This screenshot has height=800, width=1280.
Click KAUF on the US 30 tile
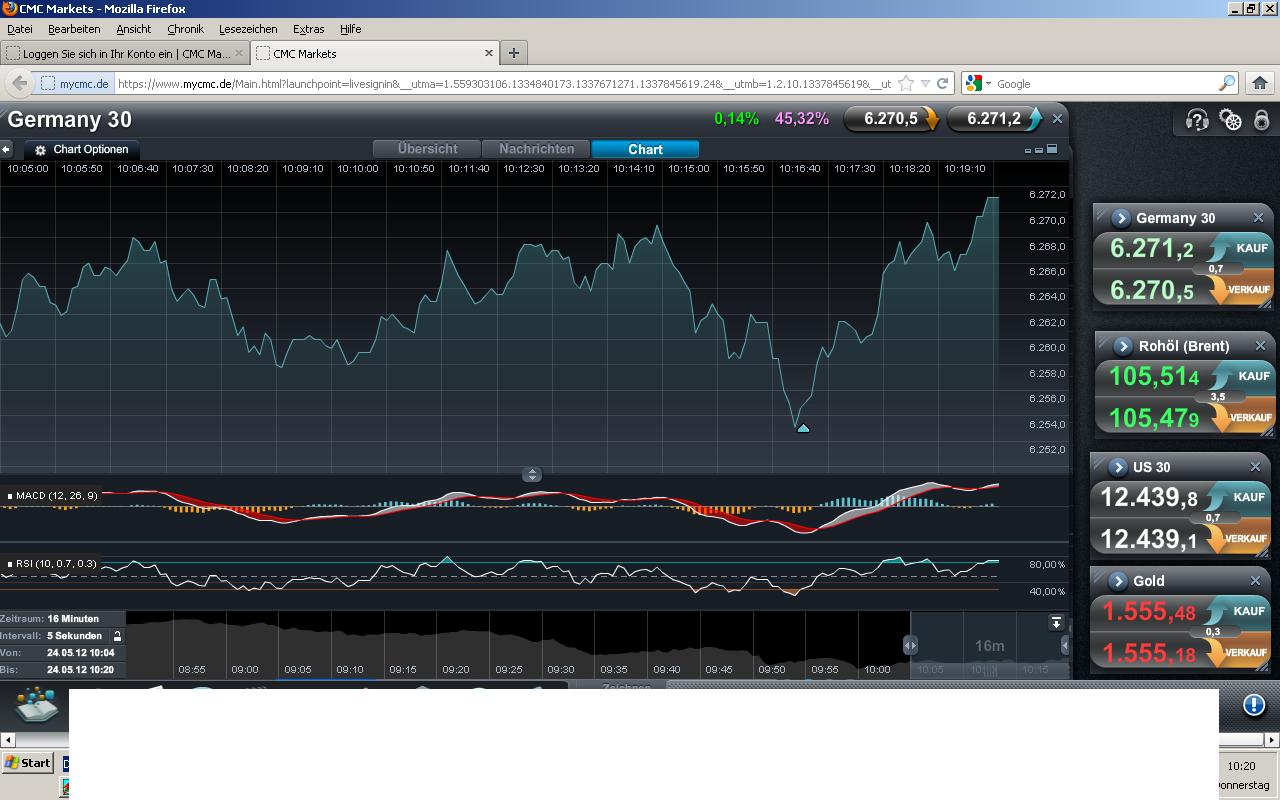click(1248, 497)
